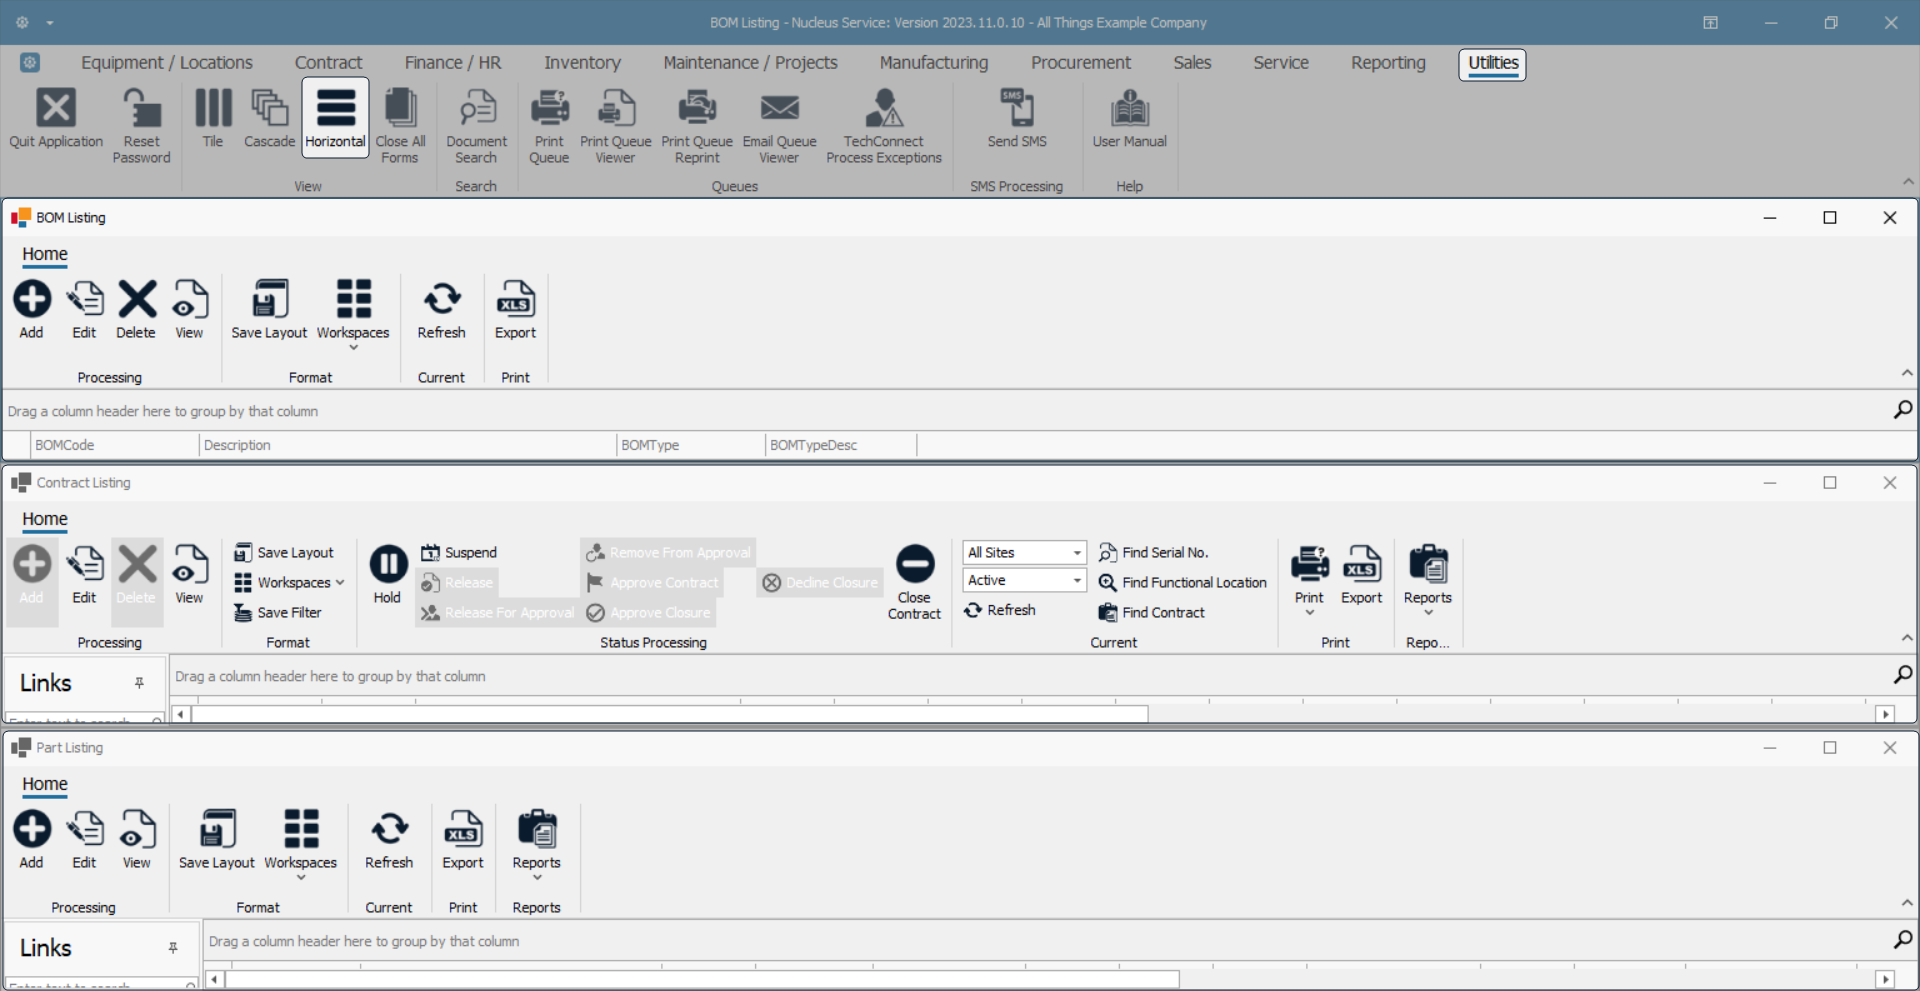Image resolution: width=1920 pixels, height=991 pixels.
Task: Click Close All Forms
Action: pos(400,125)
